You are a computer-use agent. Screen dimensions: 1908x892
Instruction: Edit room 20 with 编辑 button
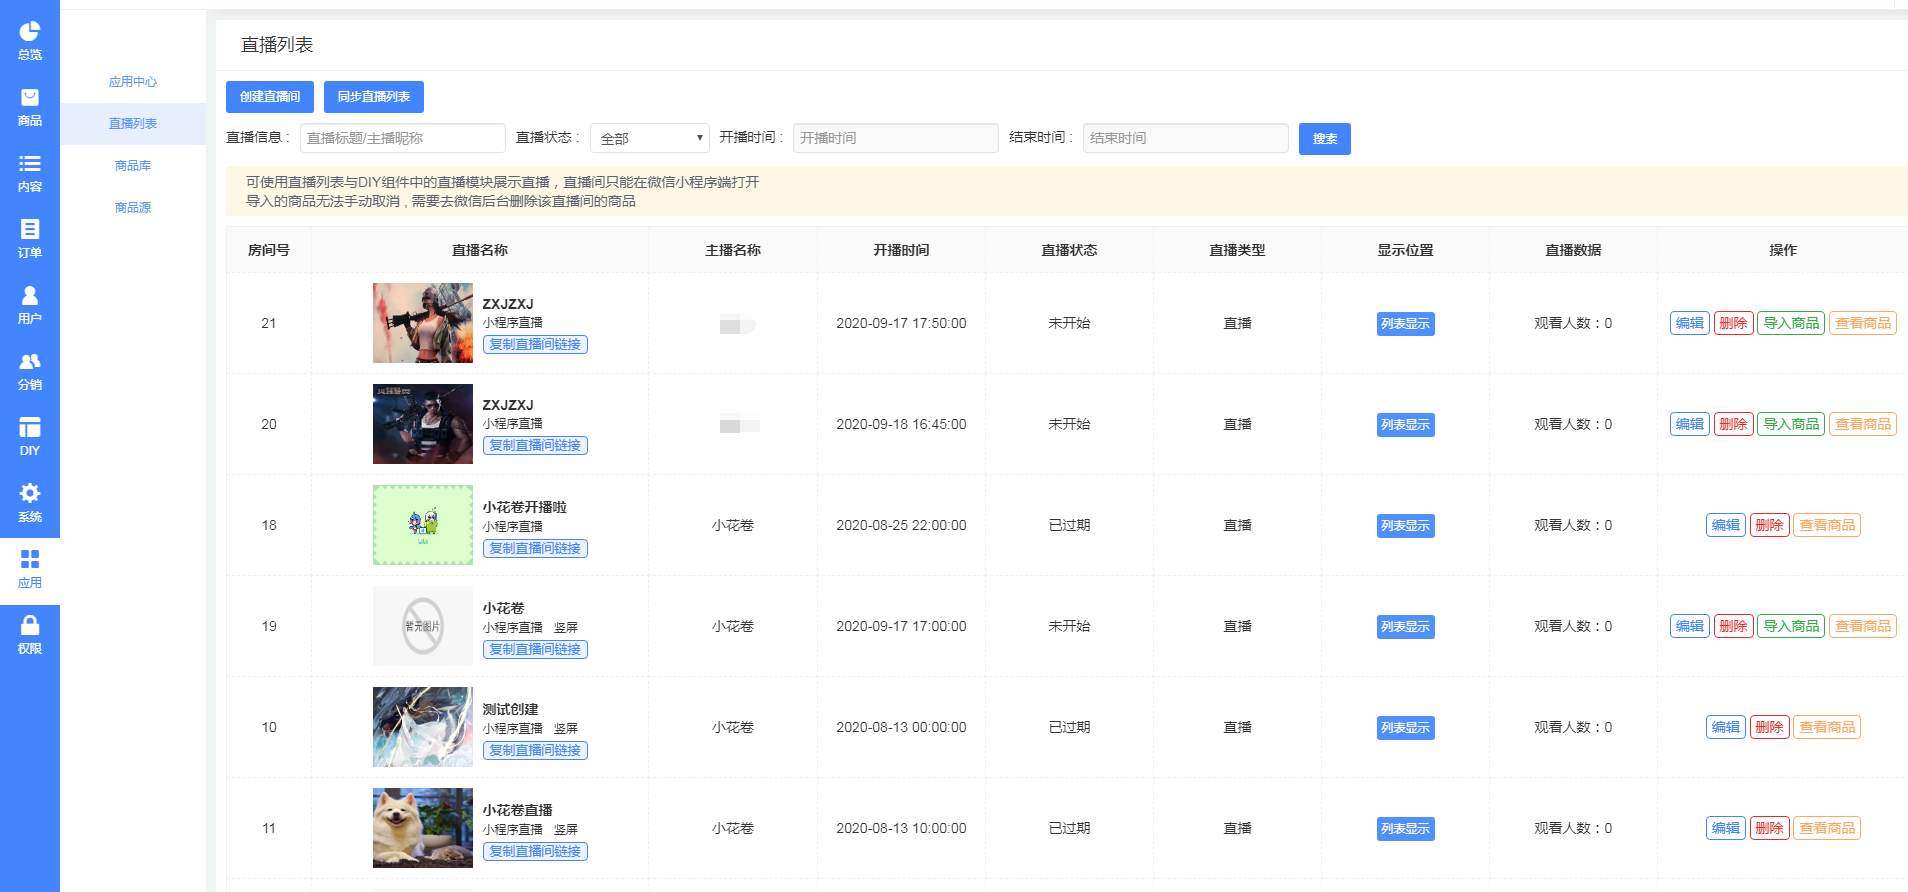(1690, 424)
